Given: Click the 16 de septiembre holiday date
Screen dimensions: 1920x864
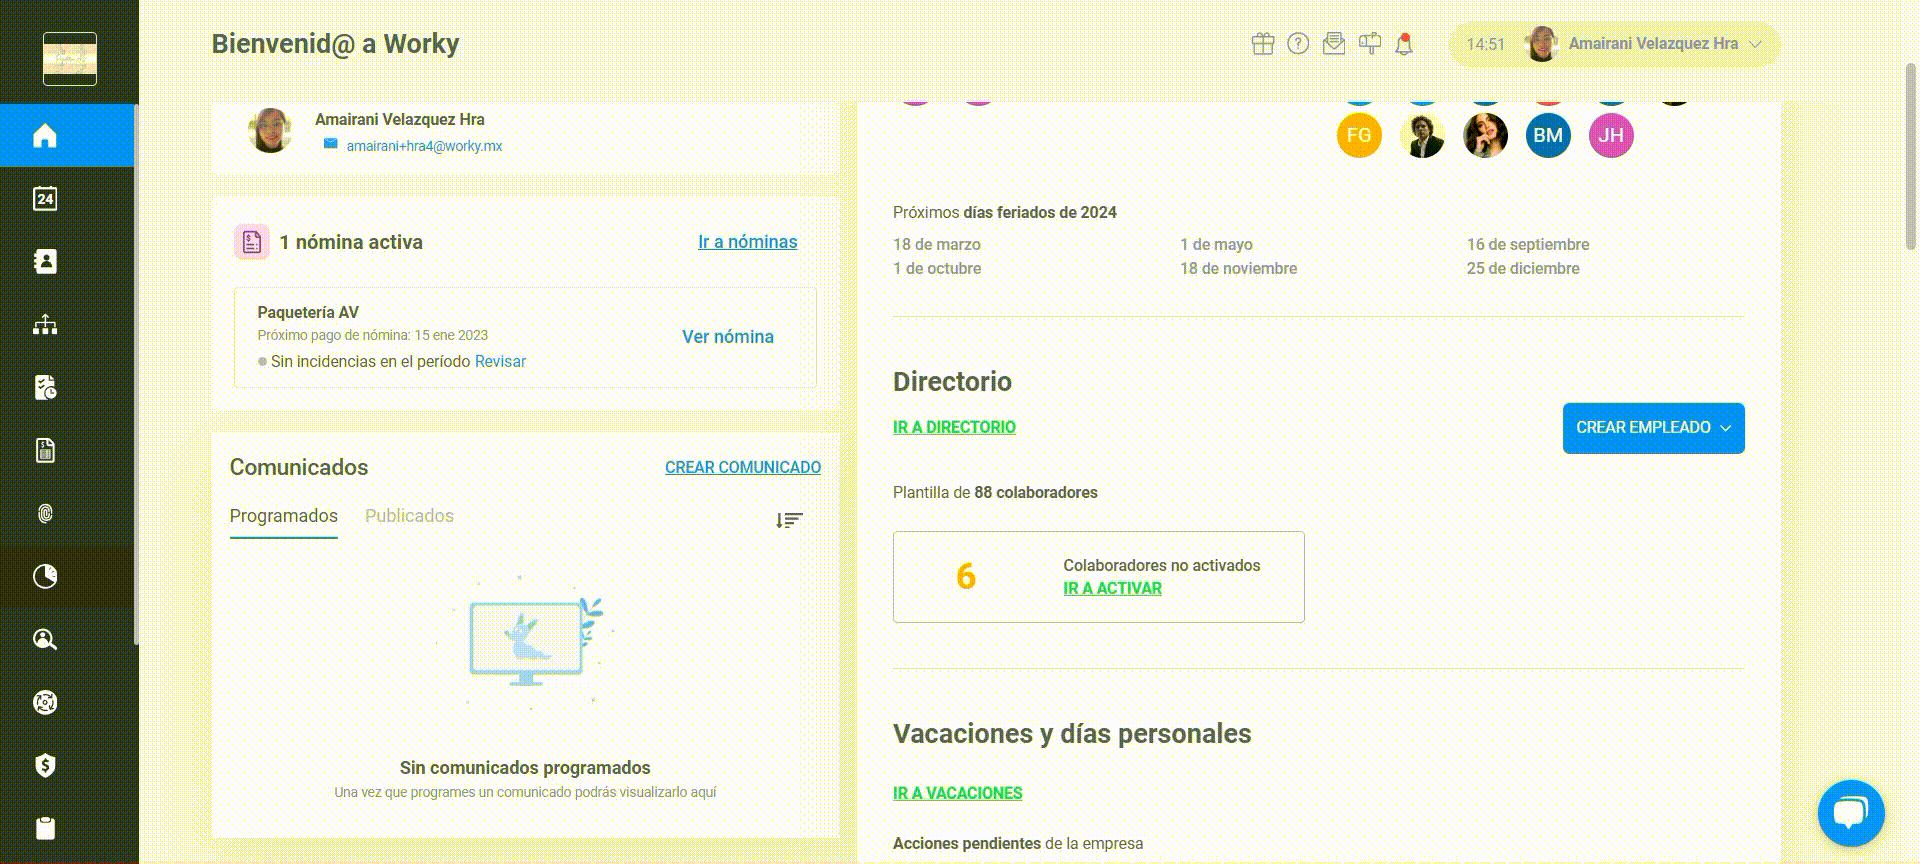Looking at the screenshot, I should click(x=1528, y=244).
